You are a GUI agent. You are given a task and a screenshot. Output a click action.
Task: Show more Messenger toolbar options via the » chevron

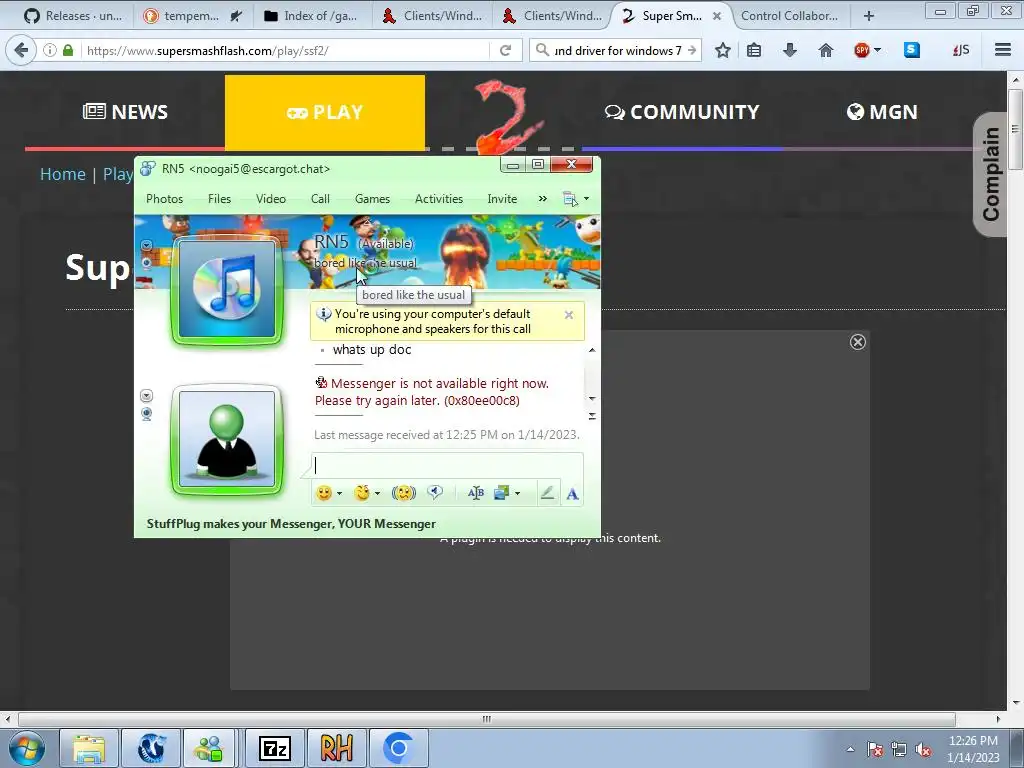(x=542, y=199)
